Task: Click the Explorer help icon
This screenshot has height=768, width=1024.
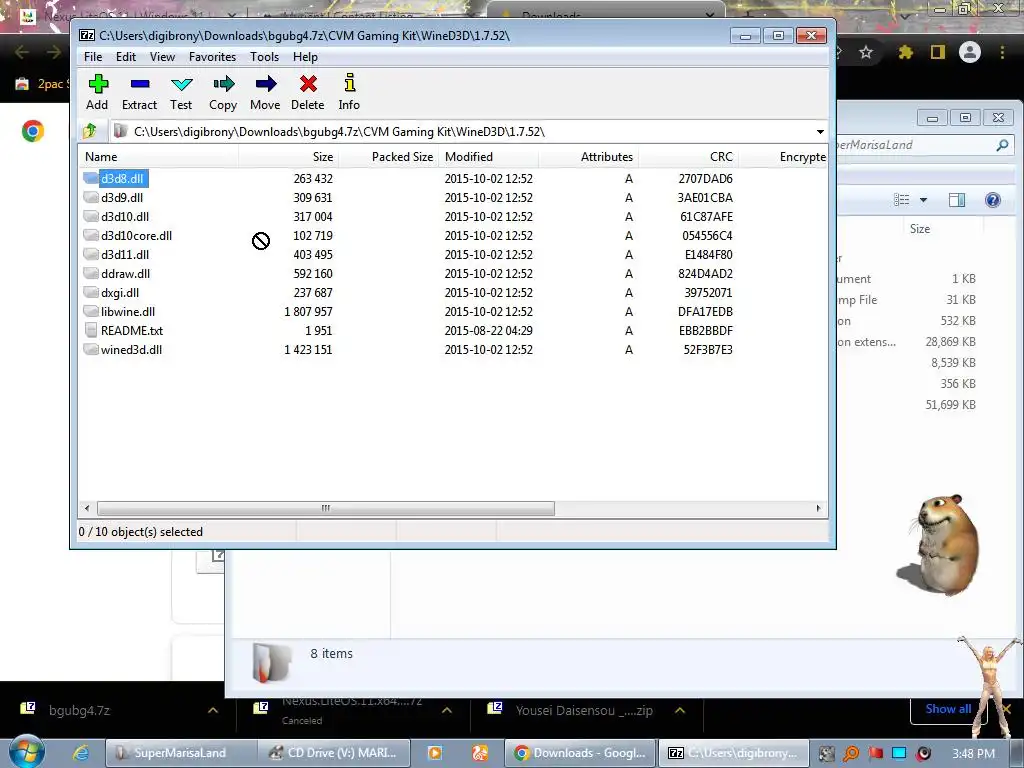Action: [x=993, y=200]
